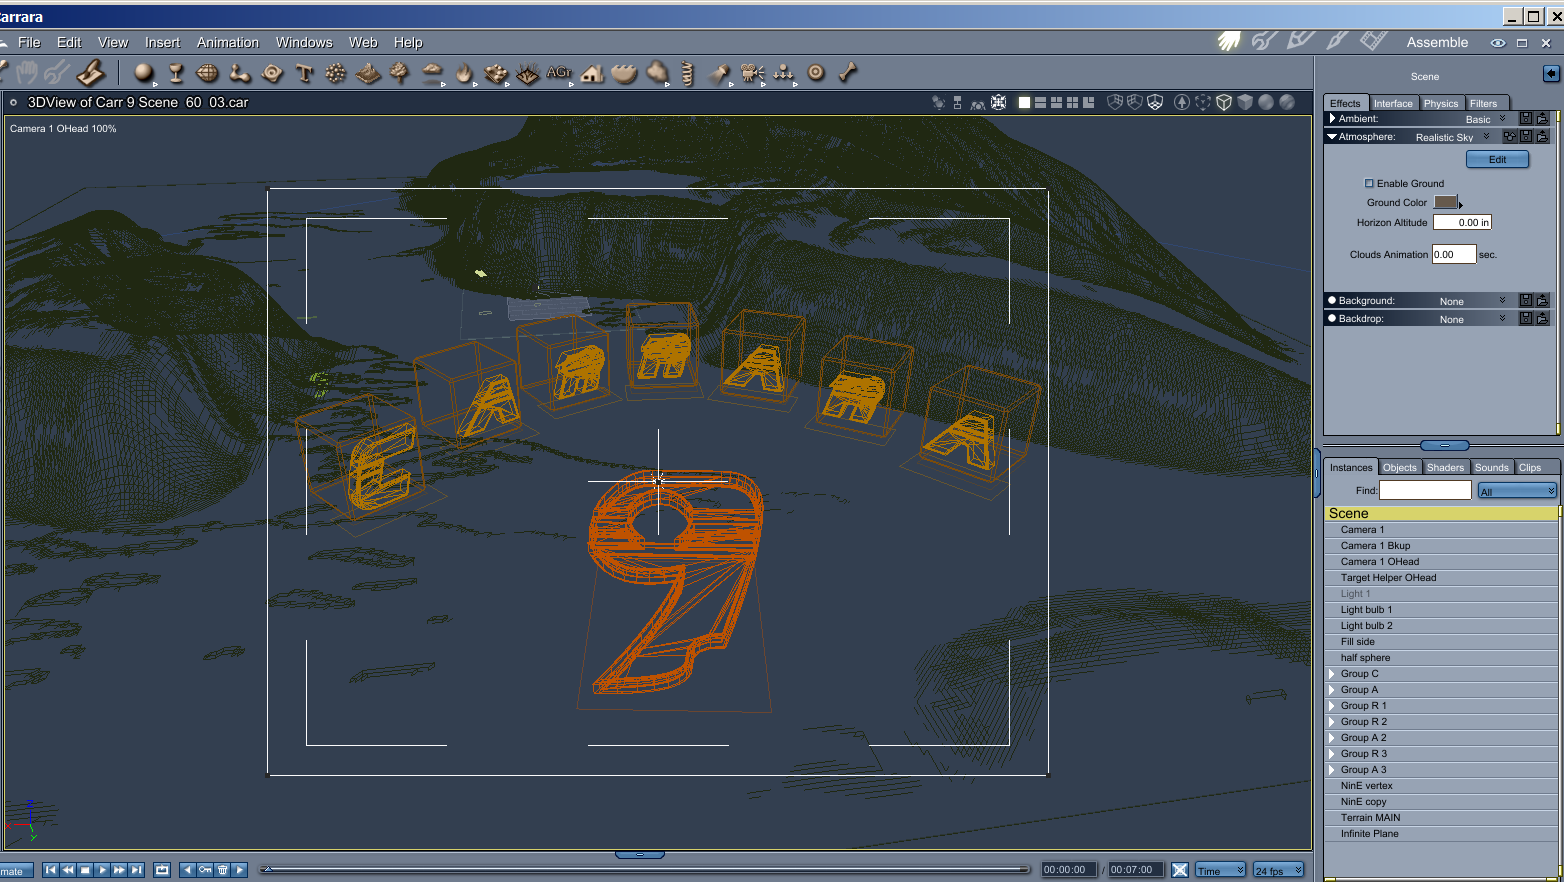
Task: Set viewport to four-view layout
Action: [1072, 102]
